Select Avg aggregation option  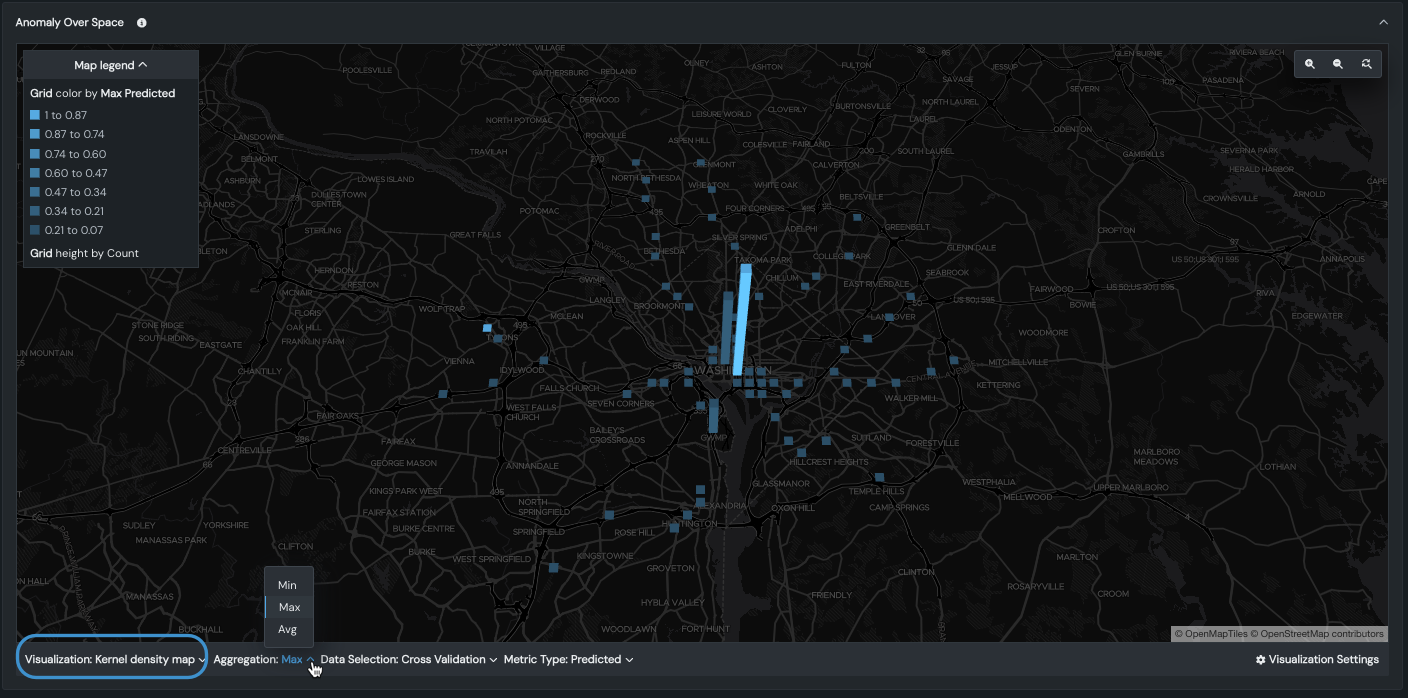tap(288, 629)
